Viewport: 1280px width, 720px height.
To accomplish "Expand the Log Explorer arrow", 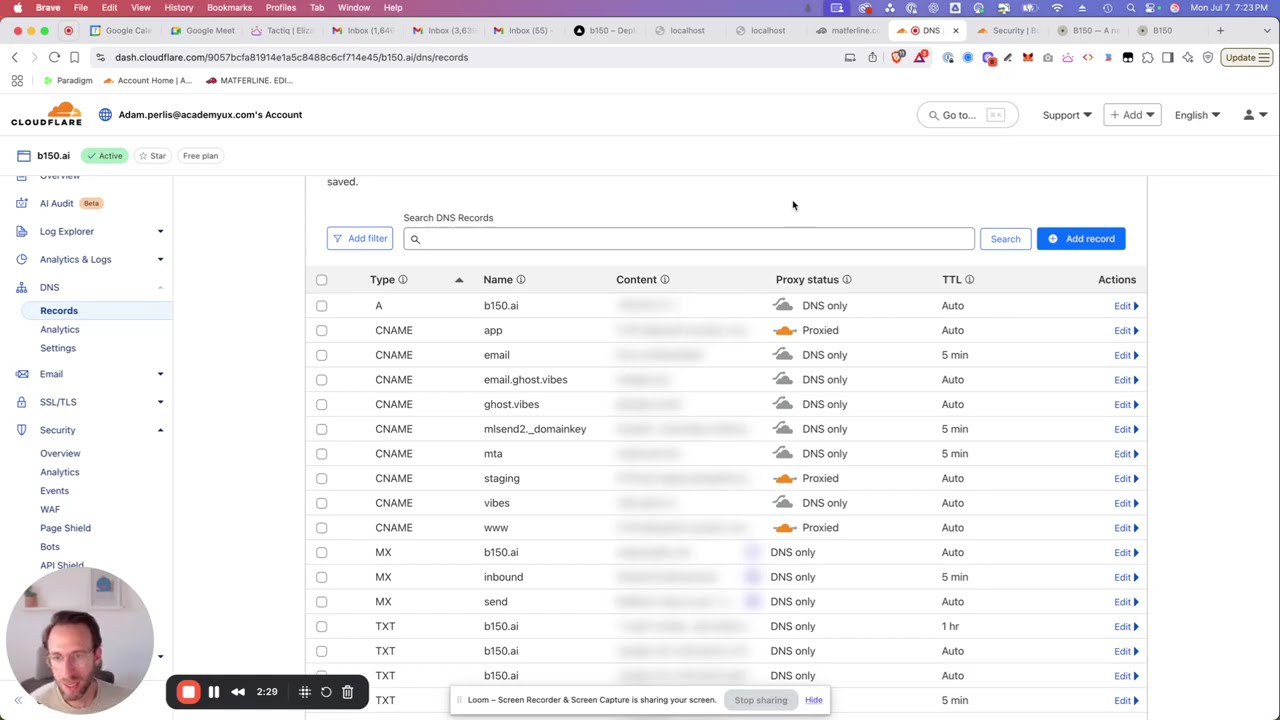I will coord(160,231).
